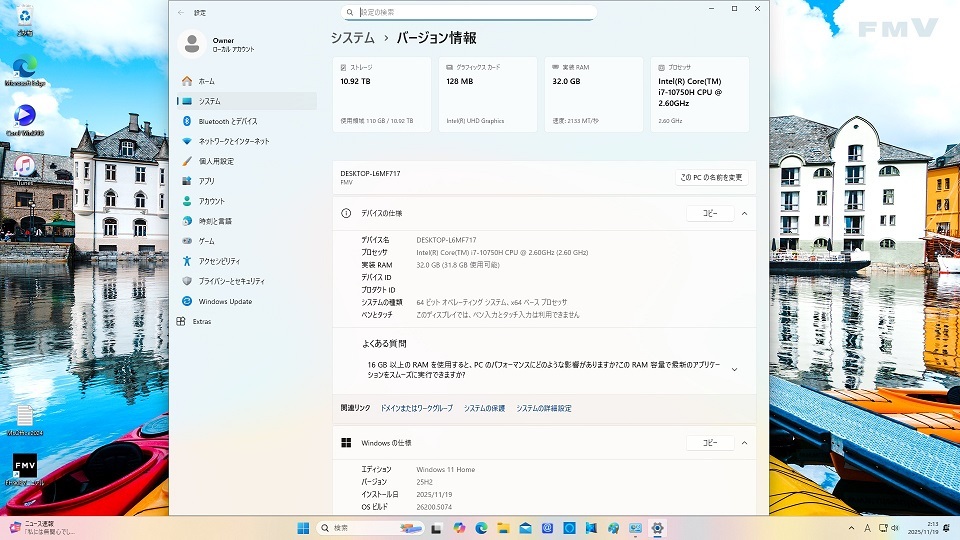The image size is (960, 540).
Task: Go to the アカウント settings page
Action: pos(211,201)
